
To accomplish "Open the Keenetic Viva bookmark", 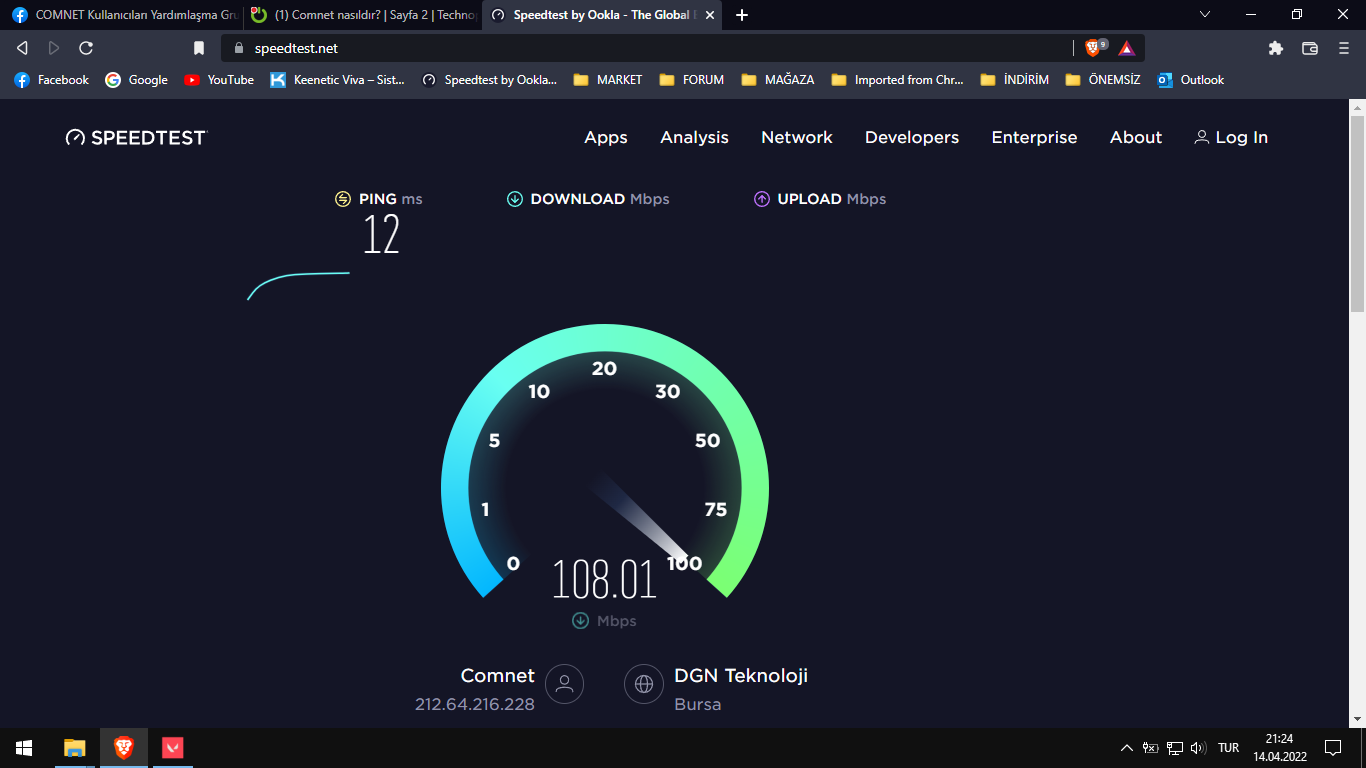I will 338,80.
